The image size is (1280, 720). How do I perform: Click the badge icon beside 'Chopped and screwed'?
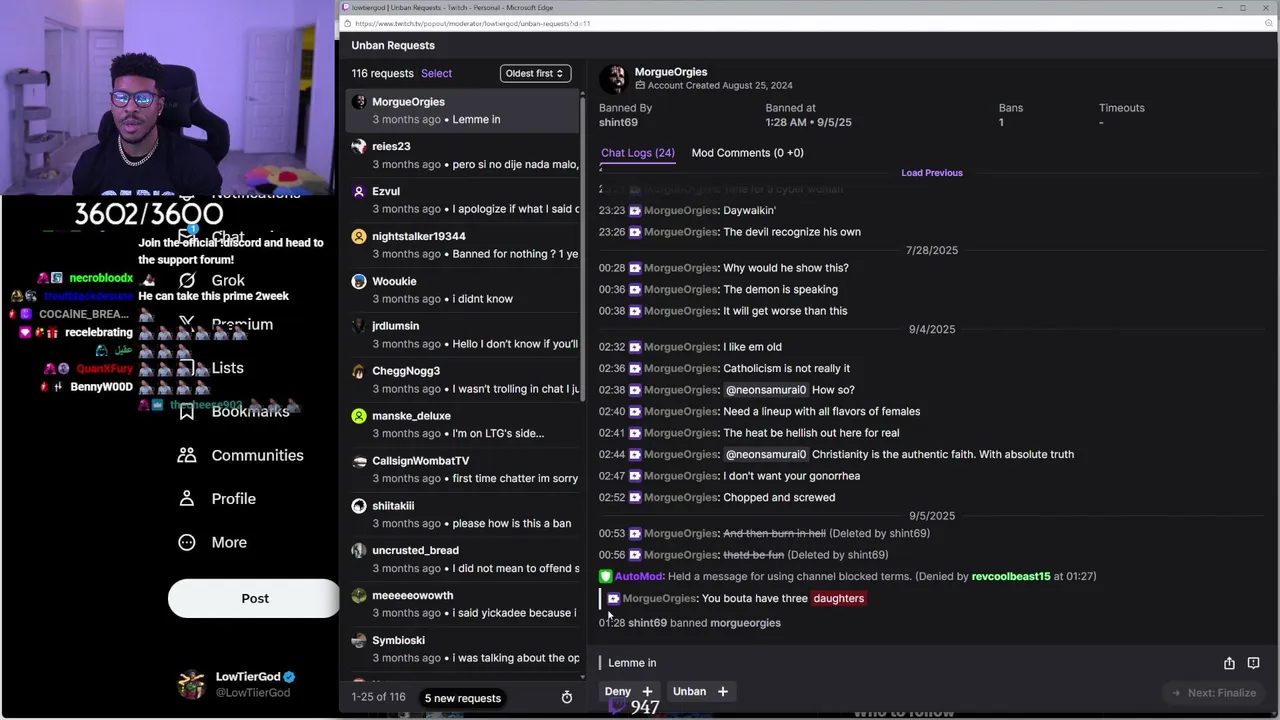tap(634, 497)
